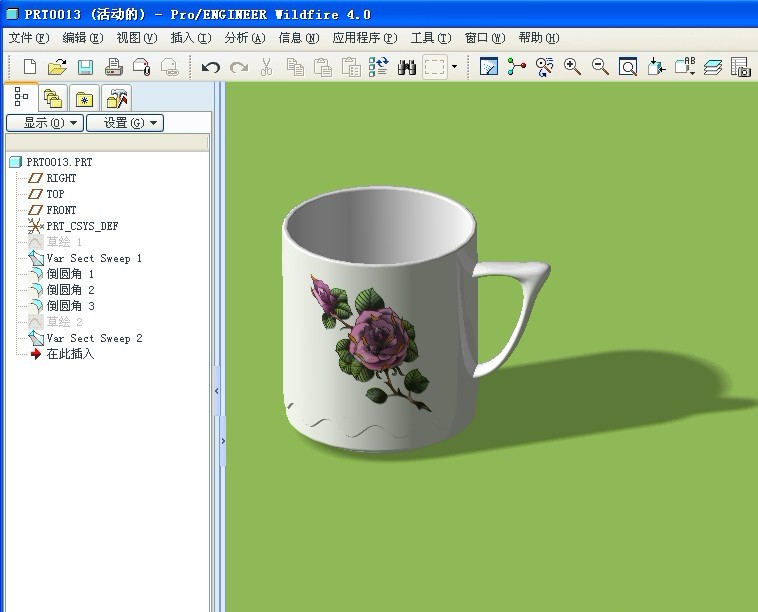Screen dimensions: 758x612
Task: Open the 帮助(H) menu
Action: pos(539,38)
